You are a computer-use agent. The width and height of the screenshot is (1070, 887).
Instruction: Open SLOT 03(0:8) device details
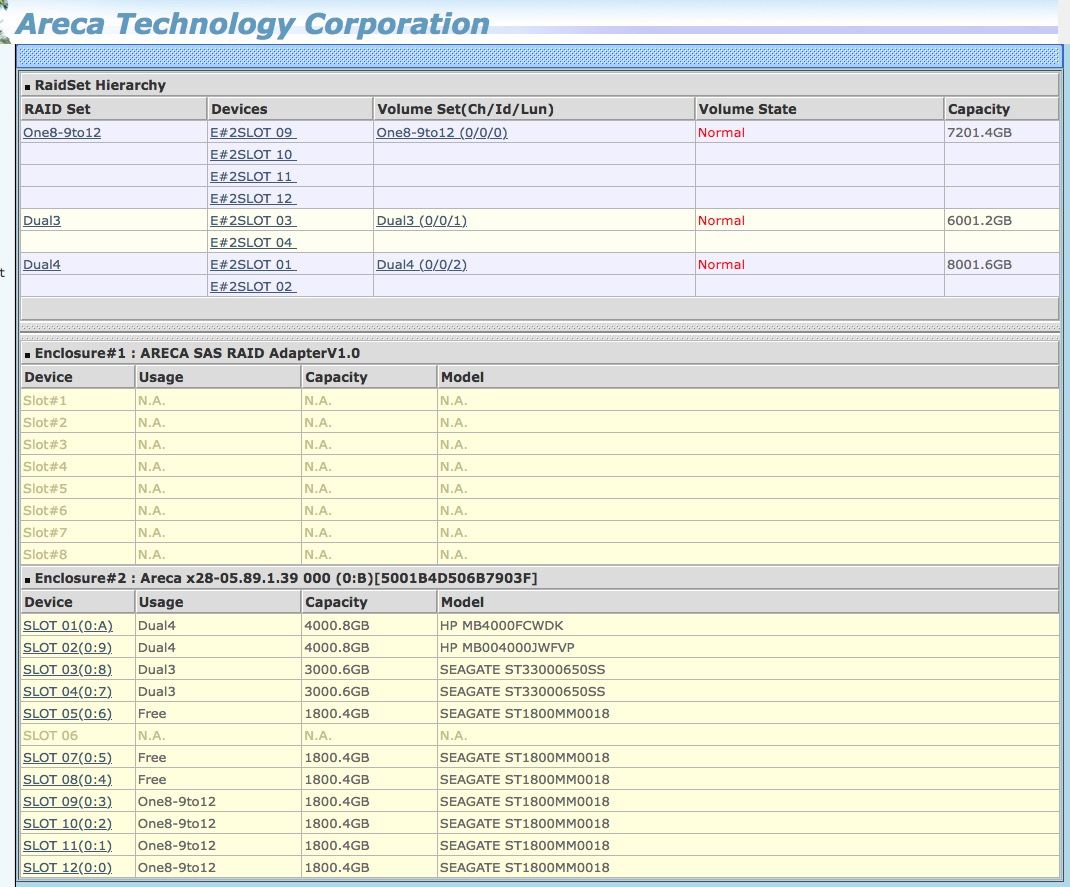(68, 669)
